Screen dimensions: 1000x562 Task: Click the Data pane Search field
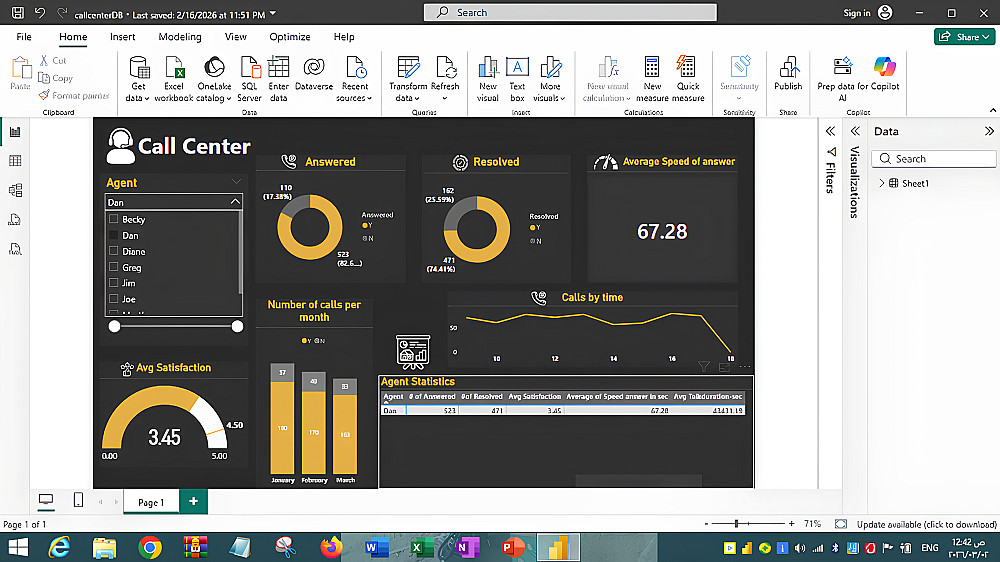[934, 159]
